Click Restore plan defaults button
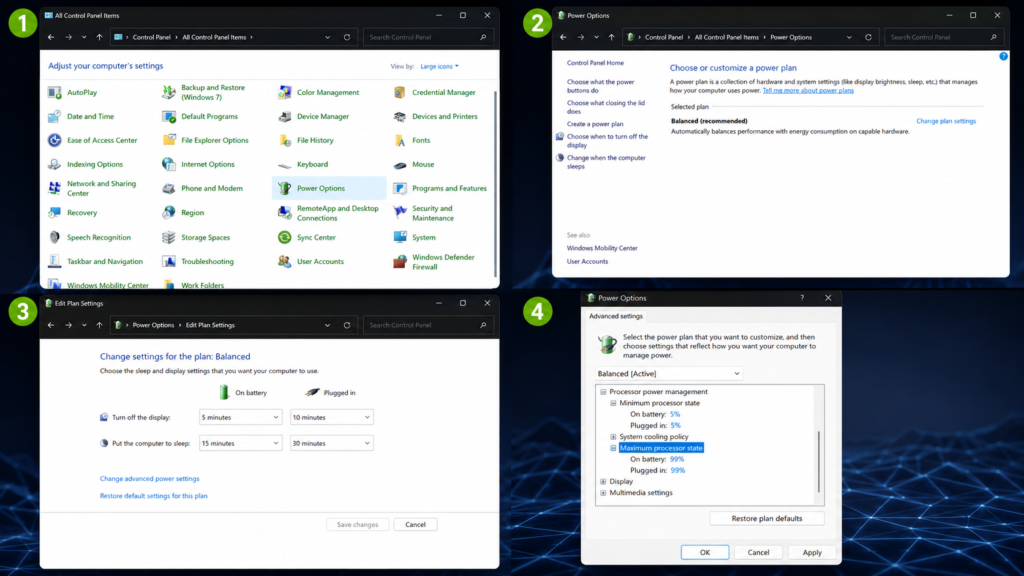This screenshot has height=576, width=1024. pos(767,519)
